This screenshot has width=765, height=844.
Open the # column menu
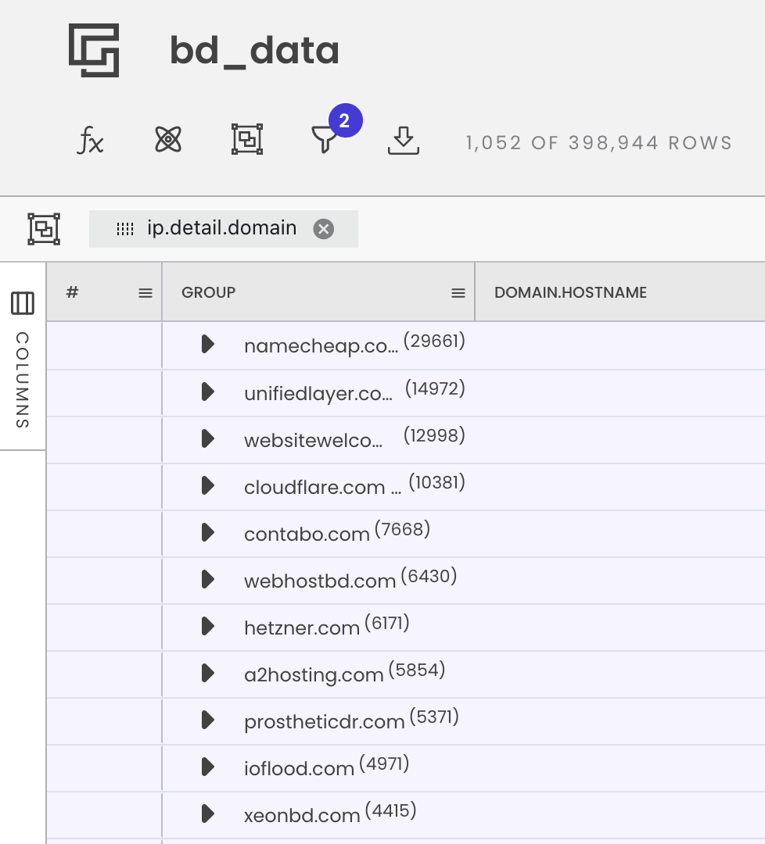click(x=145, y=293)
